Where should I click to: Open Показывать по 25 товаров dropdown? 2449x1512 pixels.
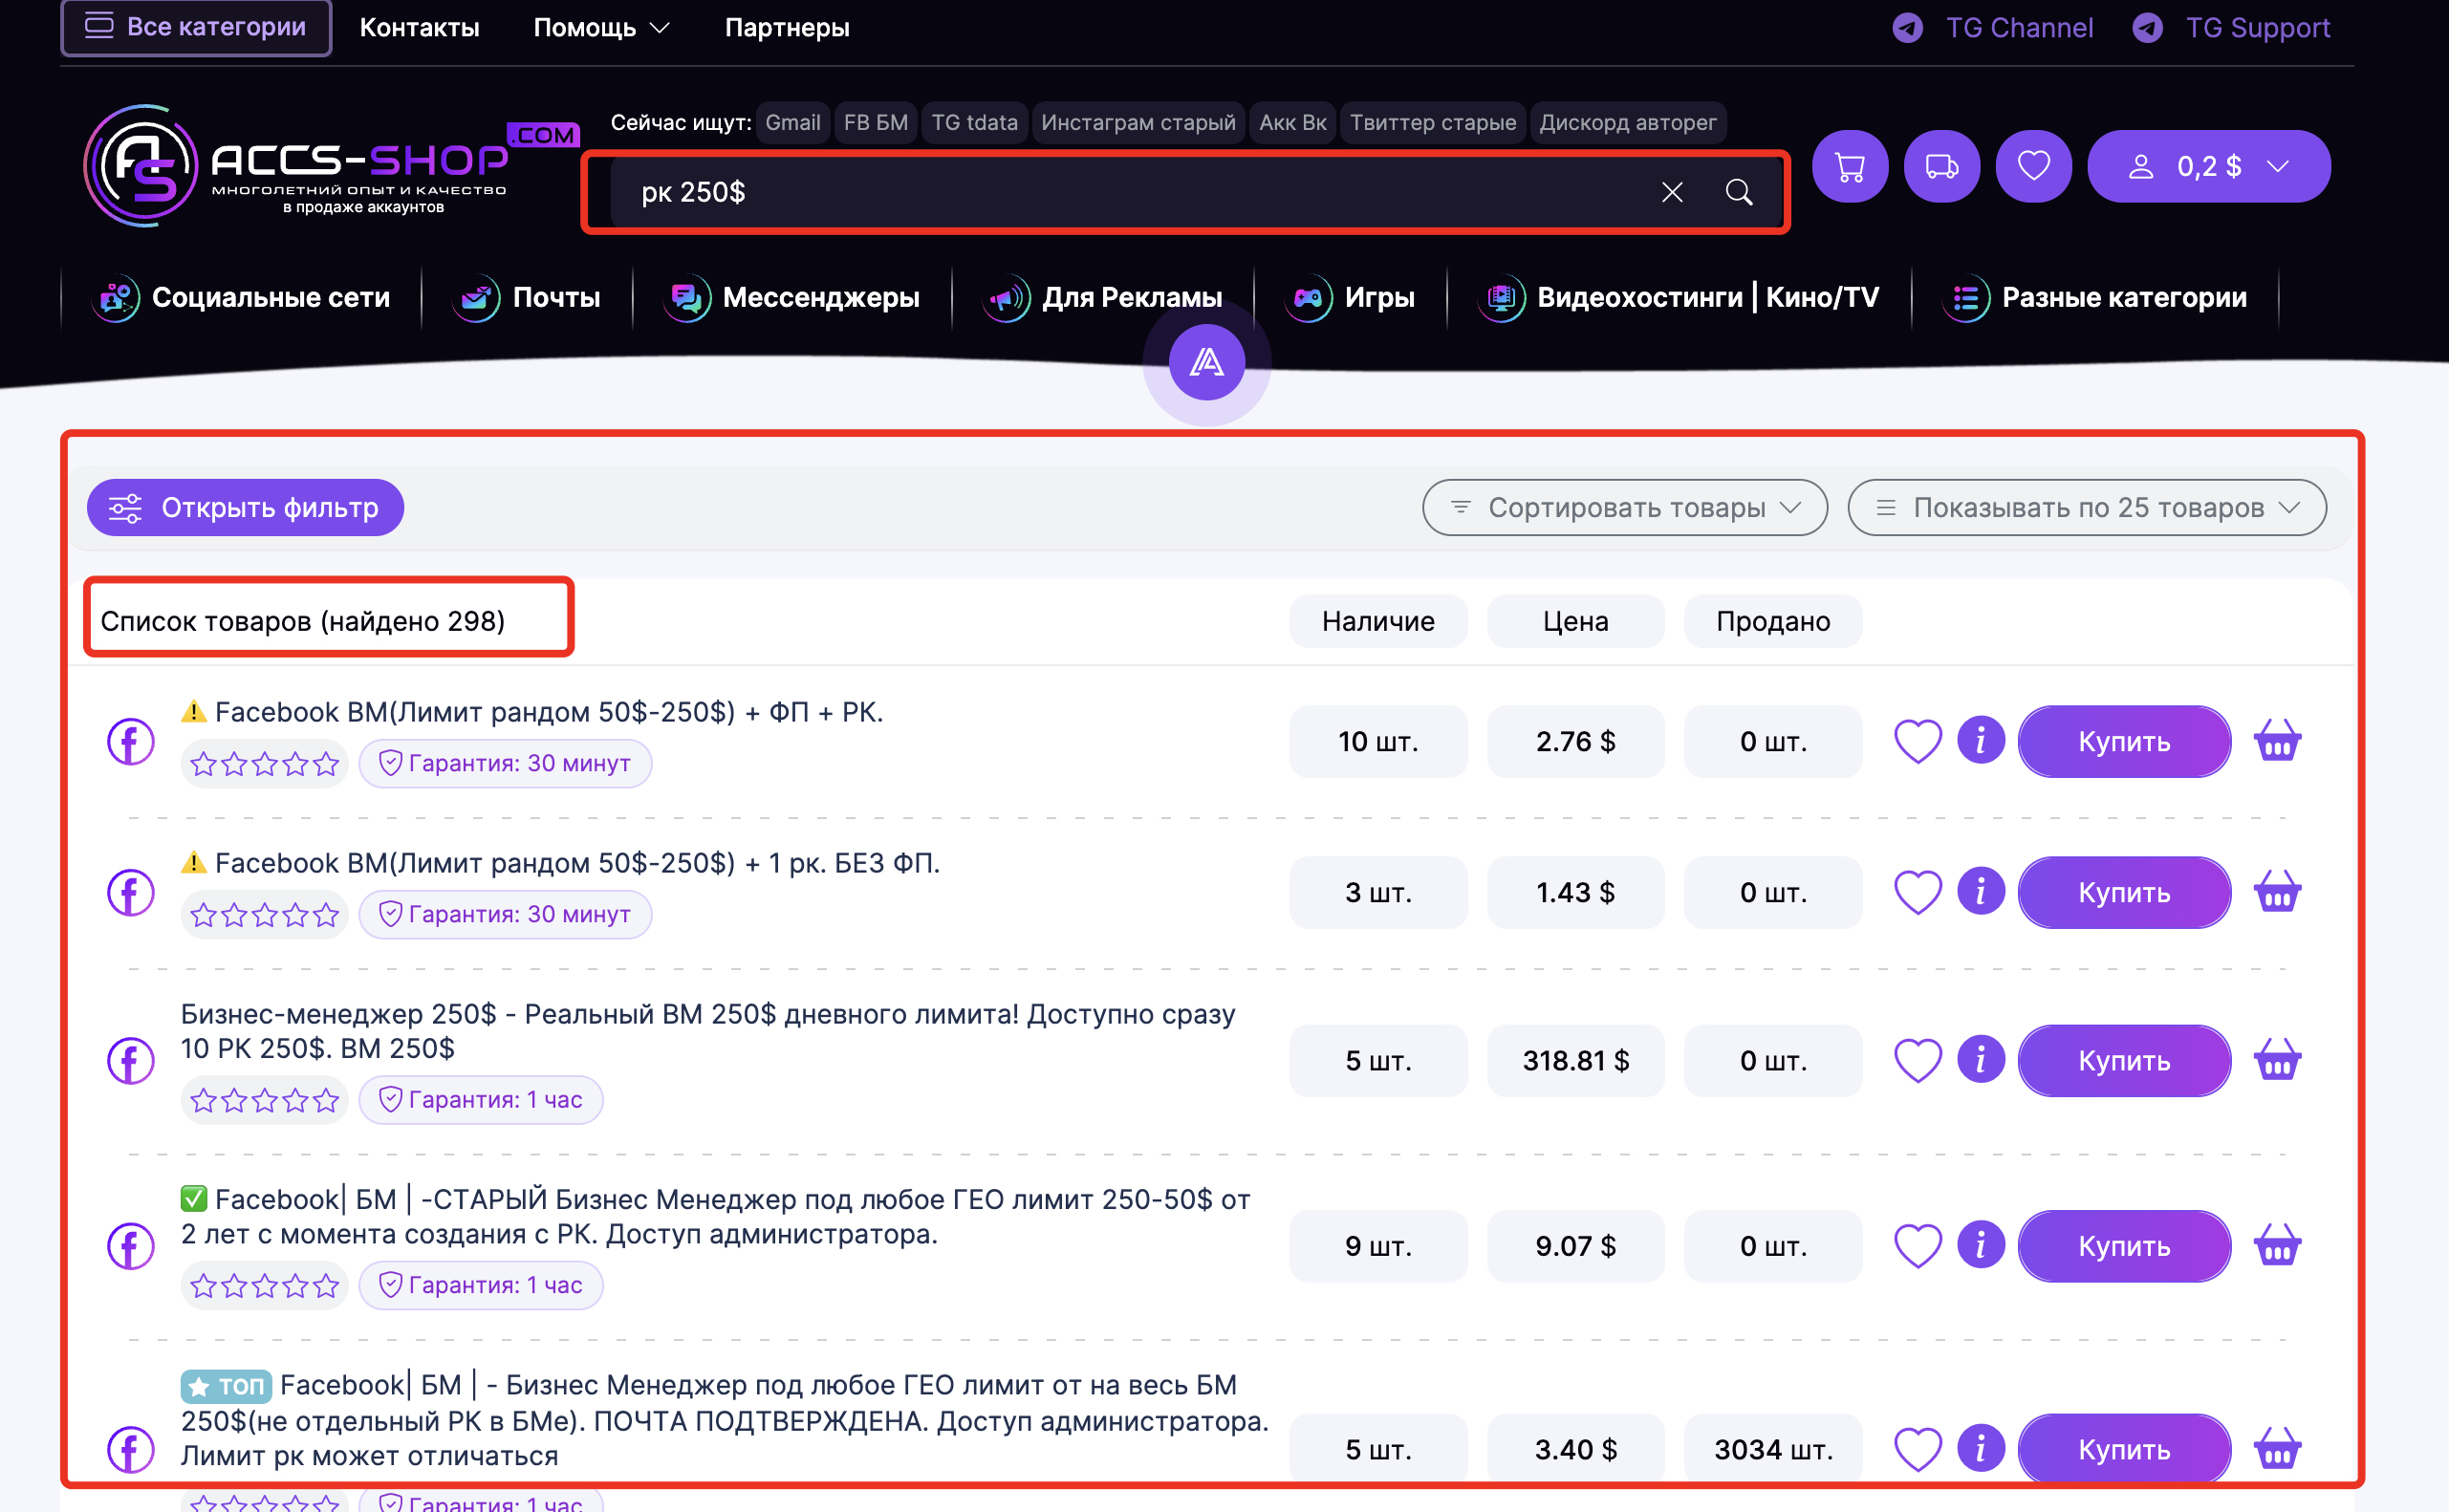[x=2086, y=508]
